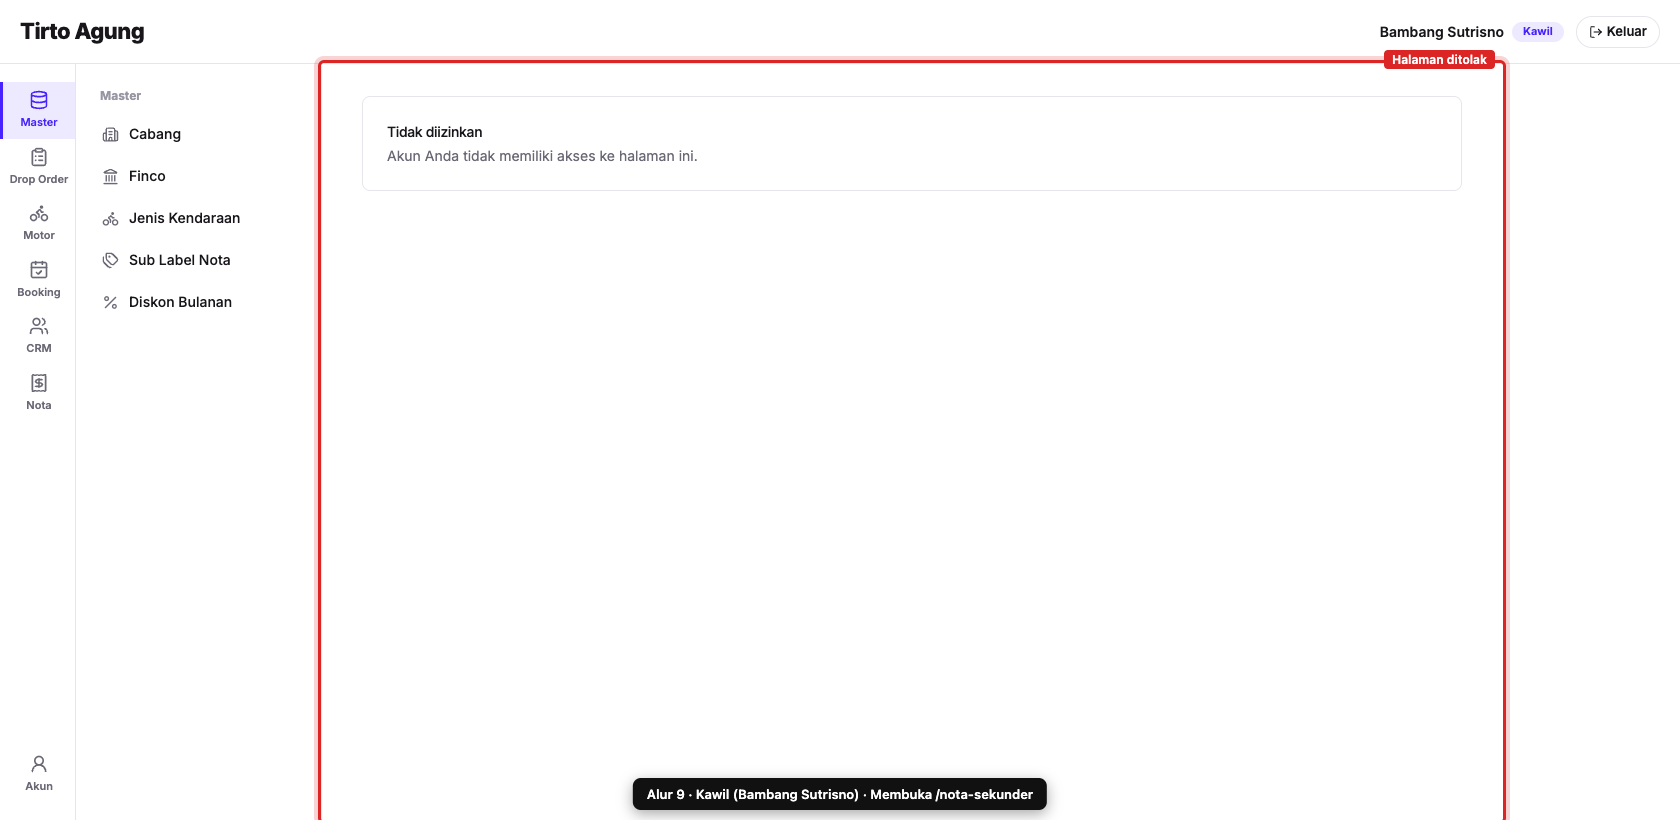The image size is (1680, 820).
Task: Click 'Akun Anda tidak memiliki akses' message
Action: tap(542, 156)
